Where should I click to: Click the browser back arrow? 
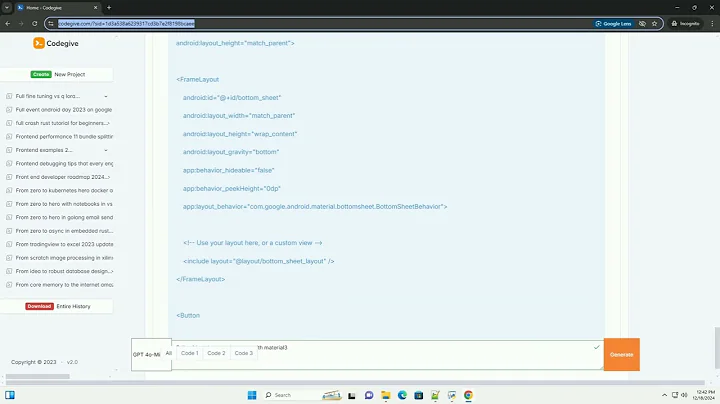coord(8,23)
